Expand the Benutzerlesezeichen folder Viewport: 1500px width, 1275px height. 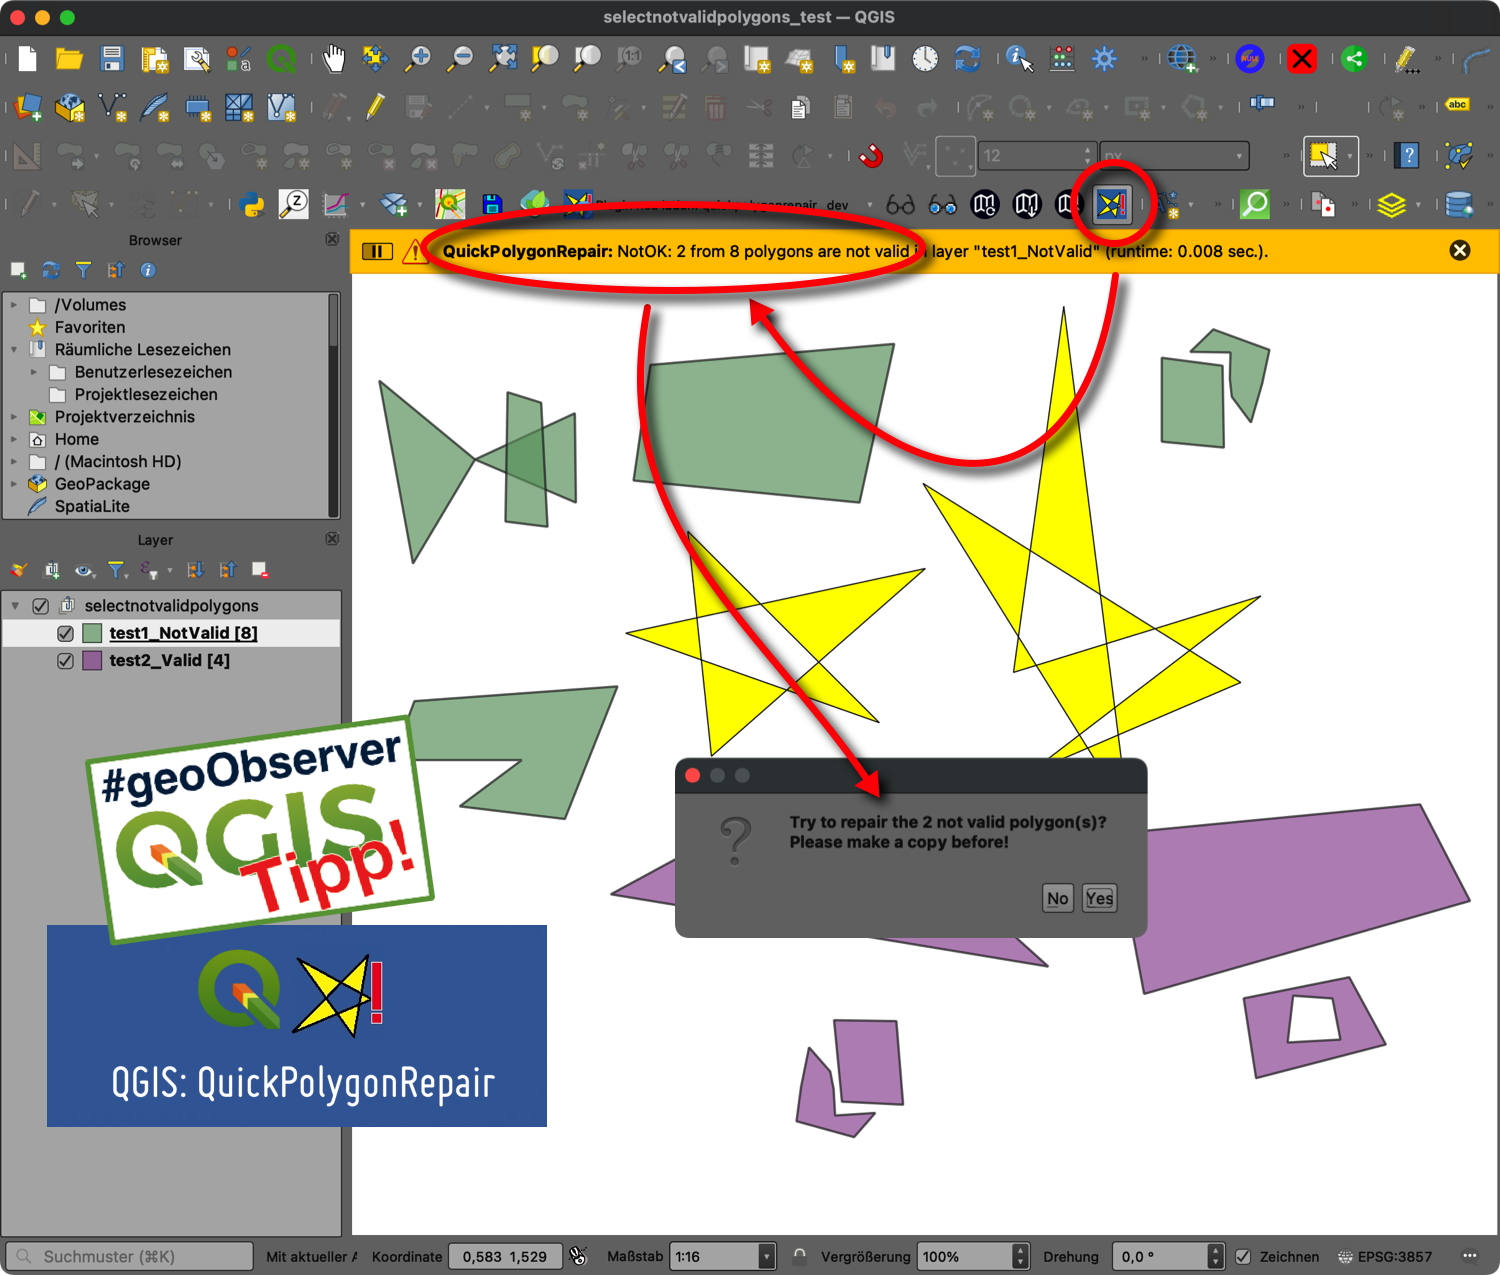[33, 372]
